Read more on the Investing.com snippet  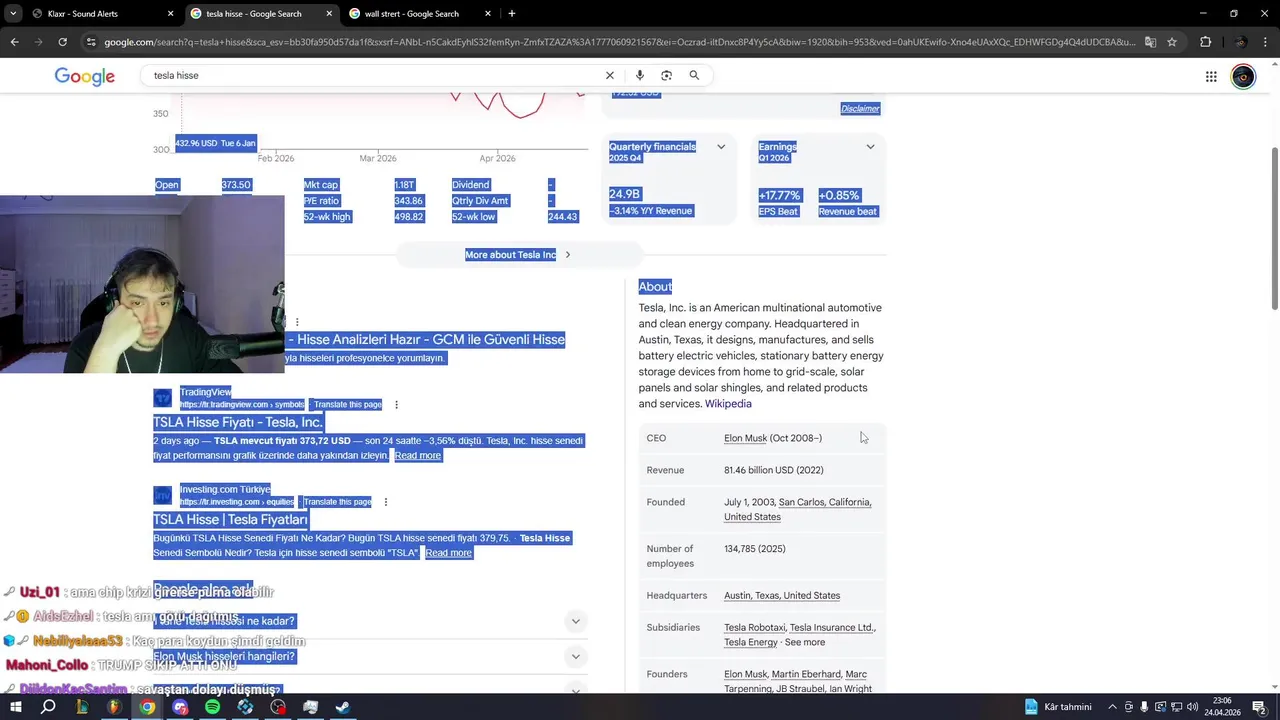pos(448,553)
